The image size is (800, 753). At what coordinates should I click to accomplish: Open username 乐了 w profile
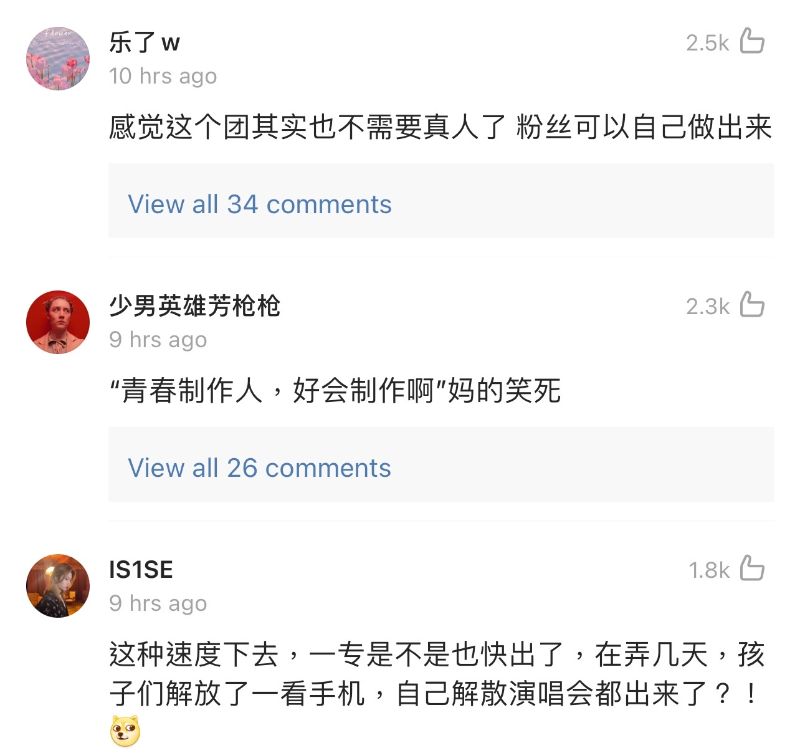144,42
